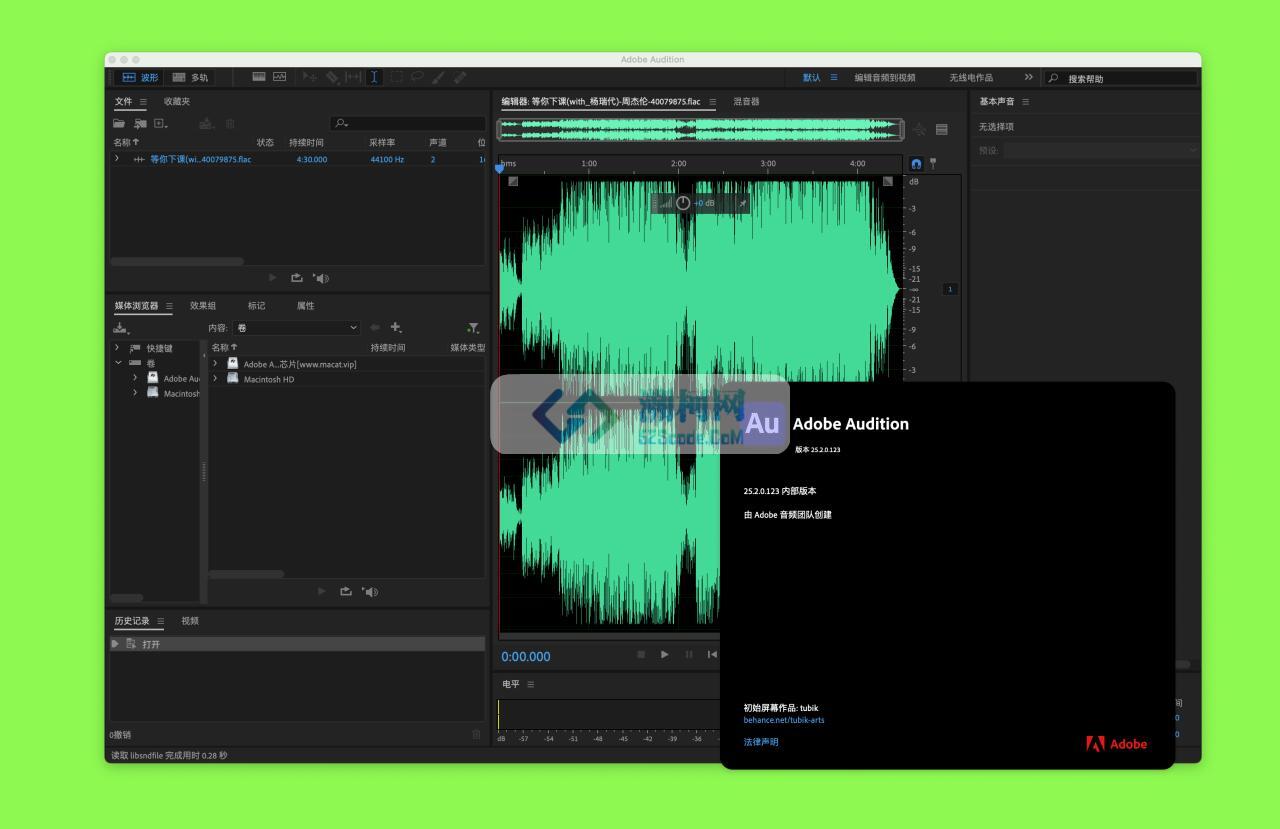Click the New File icon
Image resolution: width=1280 pixels, height=829 pixels.
coord(160,123)
